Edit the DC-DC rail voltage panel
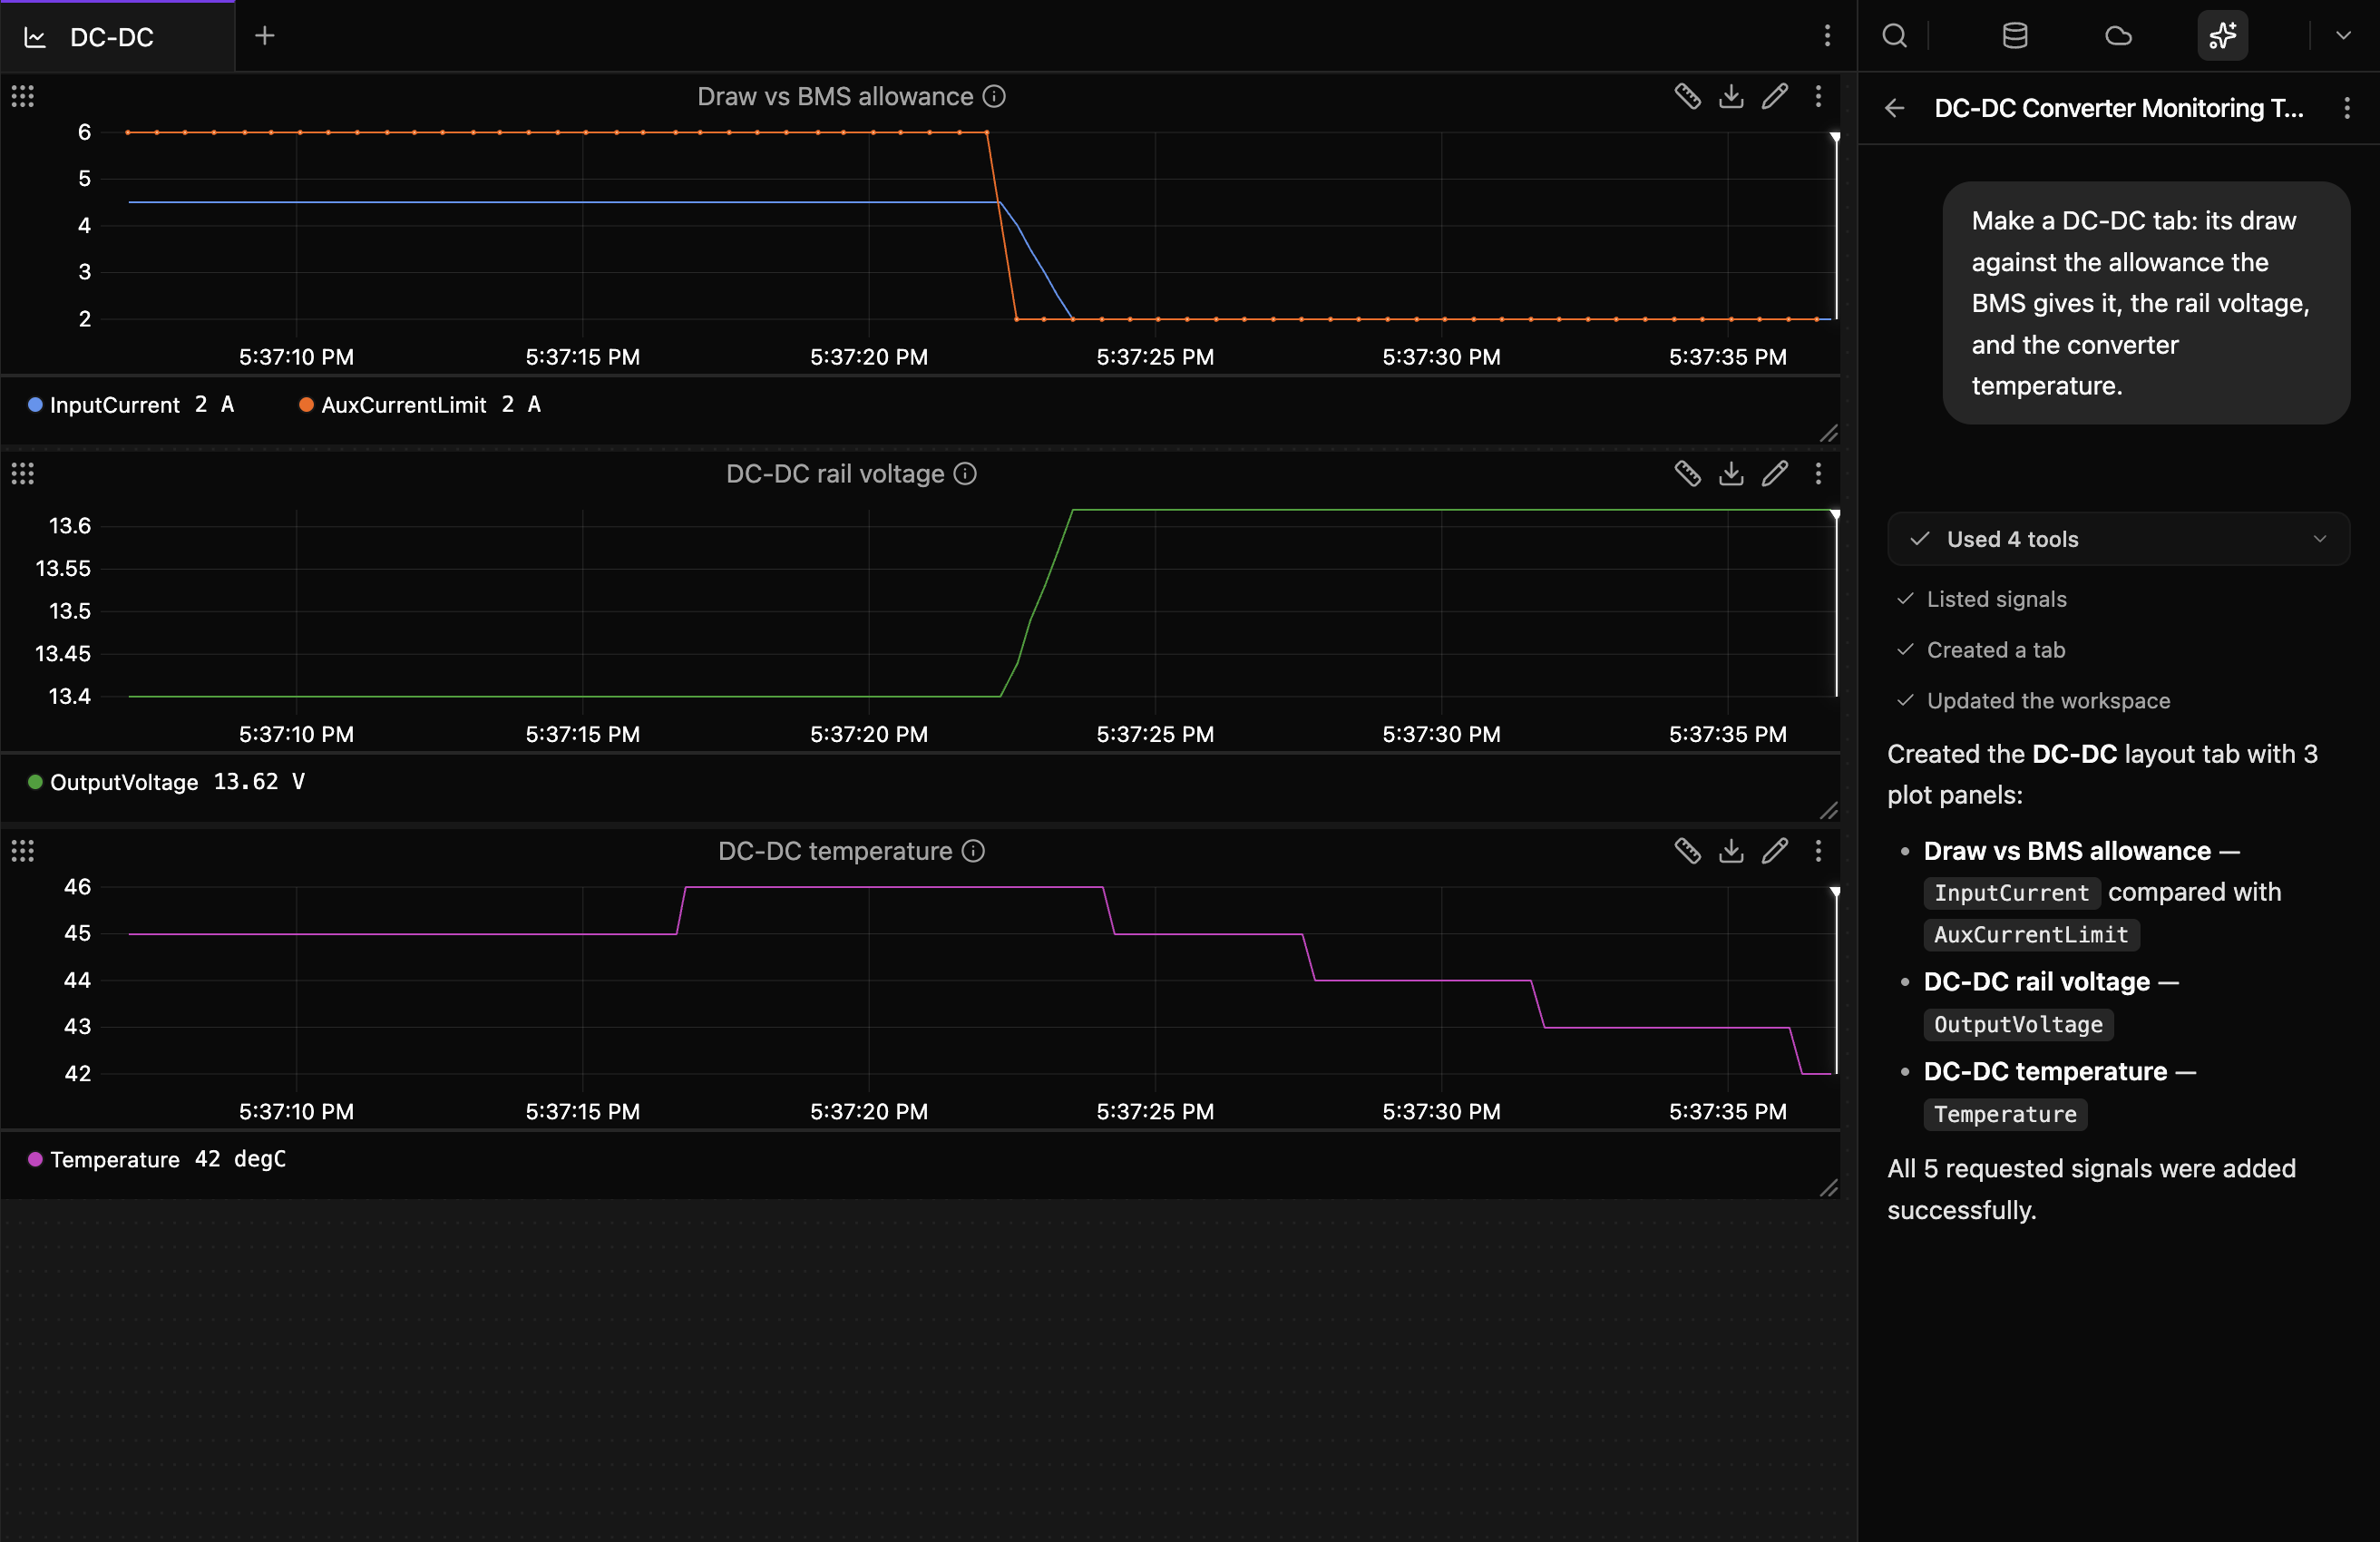Screen dimensions: 2380x1542 pyautogui.click(x=1775, y=473)
